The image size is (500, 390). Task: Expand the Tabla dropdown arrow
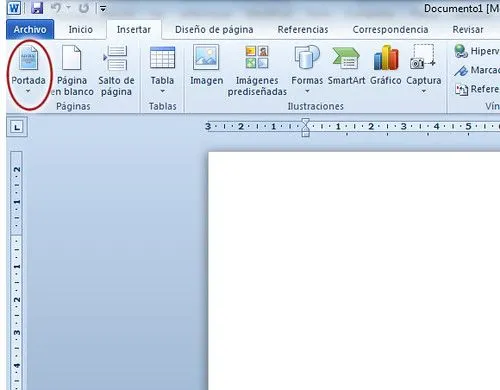[x=162, y=91]
